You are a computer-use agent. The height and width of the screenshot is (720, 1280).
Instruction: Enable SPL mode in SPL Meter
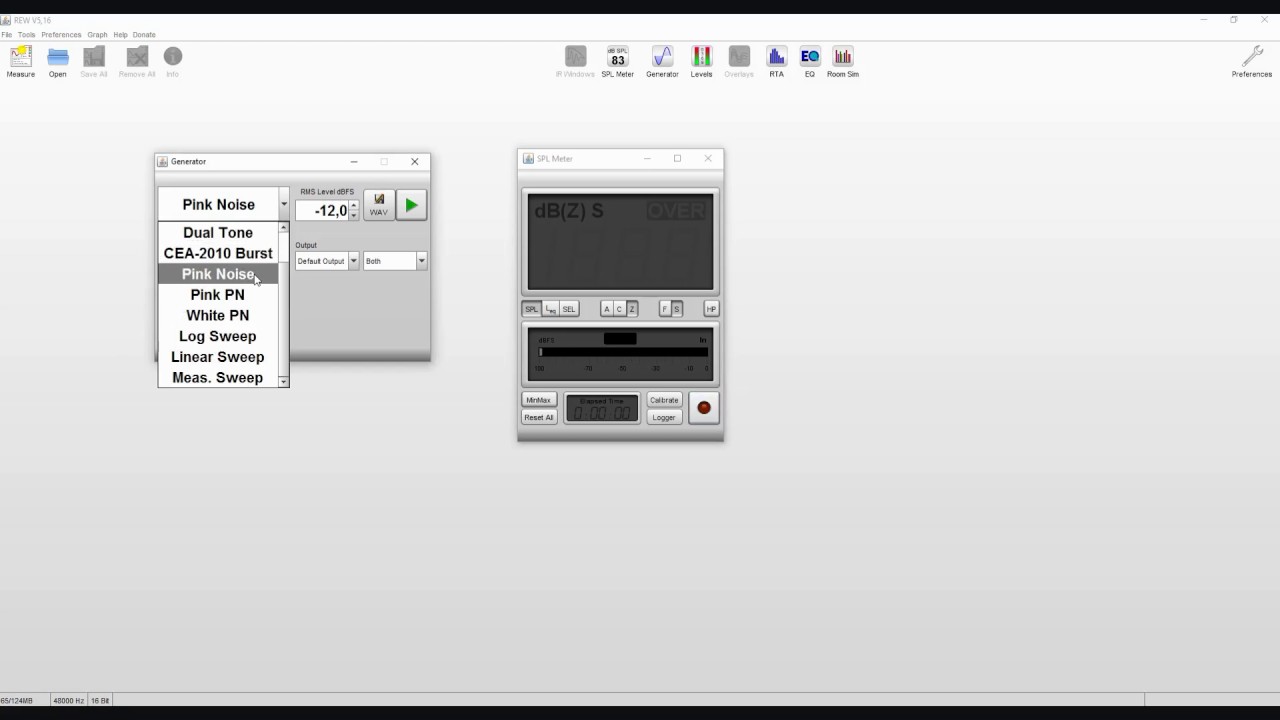(x=531, y=309)
